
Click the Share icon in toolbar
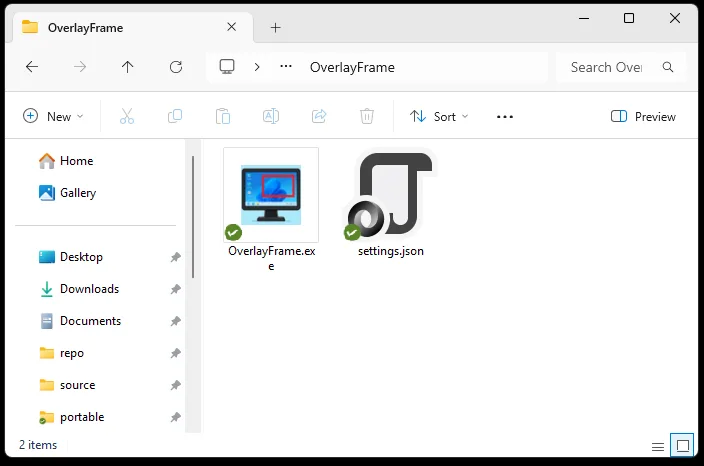click(319, 116)
